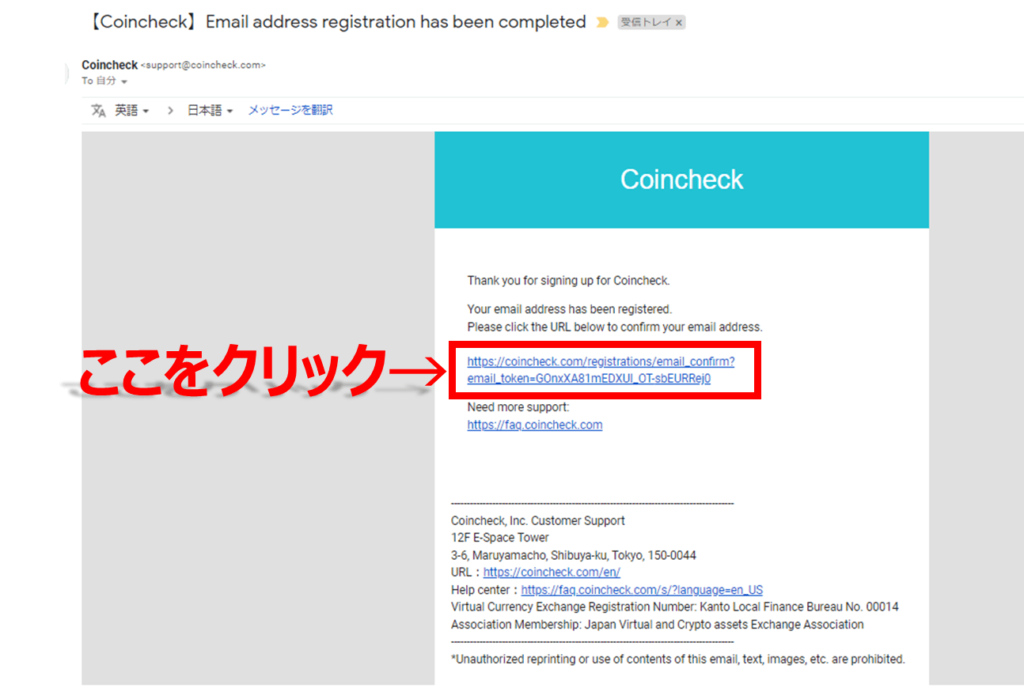Click the Coincheck header banner logo

[682, 180]
